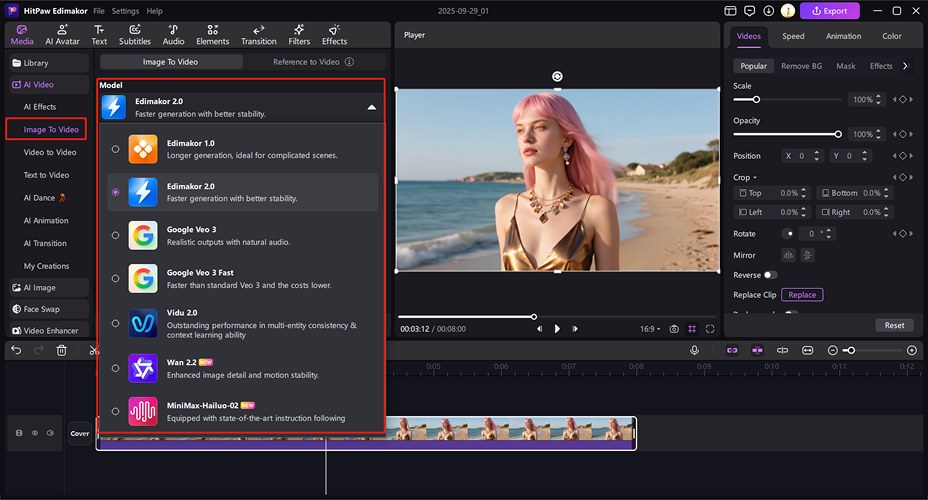This screenshot has height=500, width=928.
Task: Click the zoom out timeline minus icon
Action: (833, 350)
